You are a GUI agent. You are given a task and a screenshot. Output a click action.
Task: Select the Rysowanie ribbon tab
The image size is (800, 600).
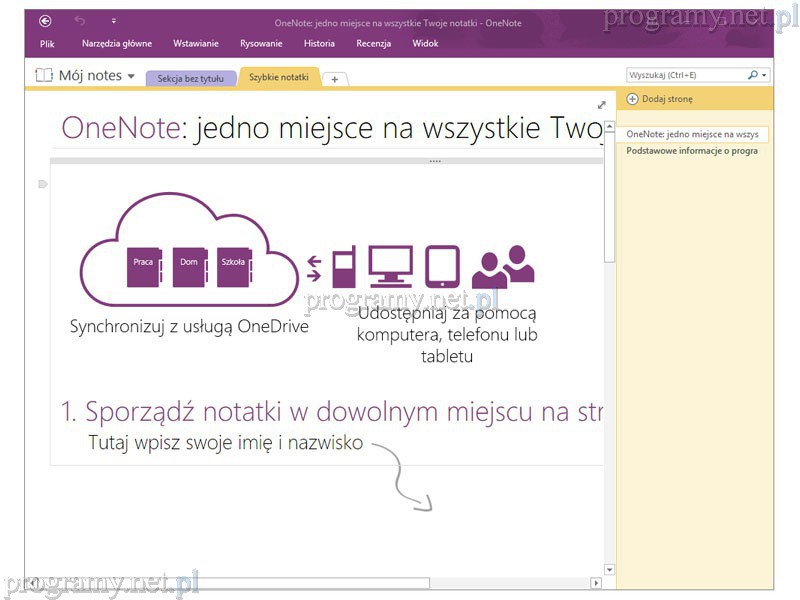261,44
